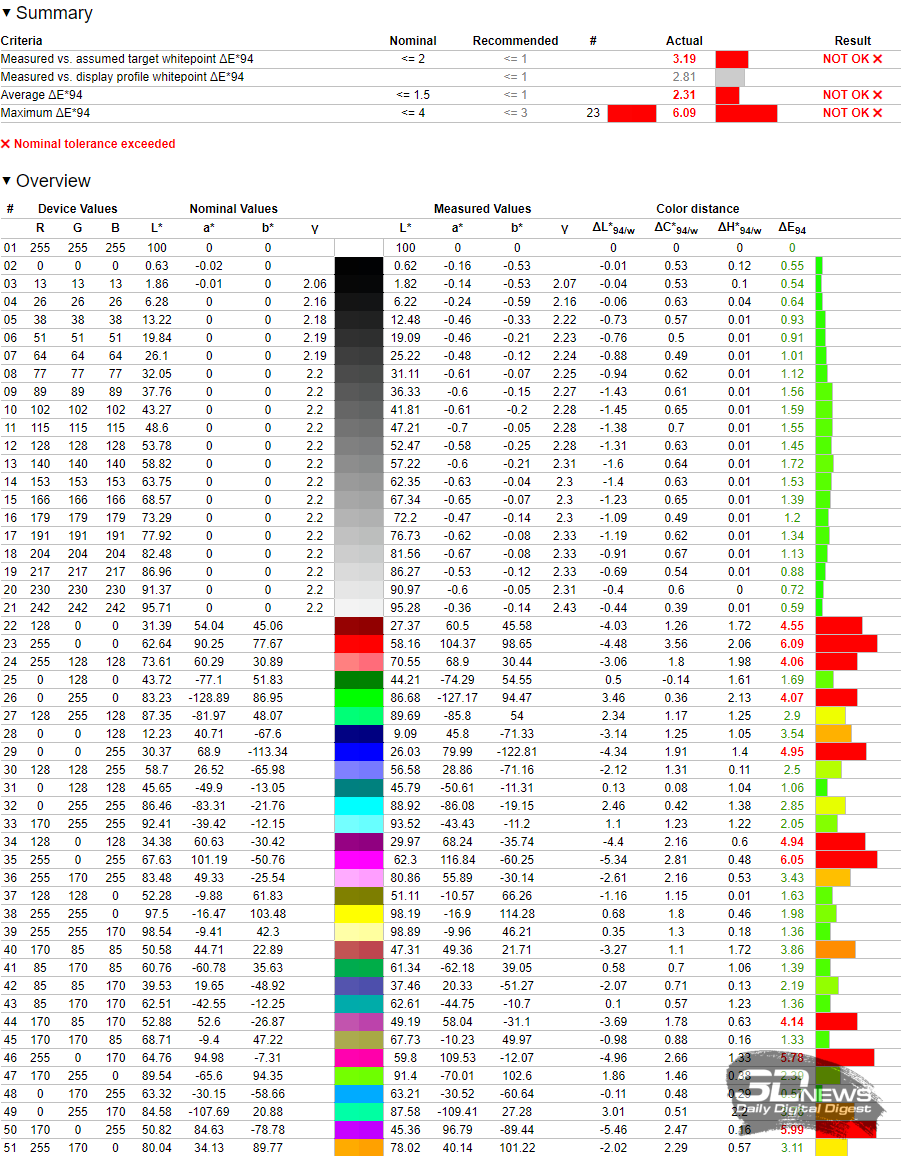Image resolution: width=901 pixels, height=1156 pixels.
Task: Click the Recommended column header
Action: (515, 41)
